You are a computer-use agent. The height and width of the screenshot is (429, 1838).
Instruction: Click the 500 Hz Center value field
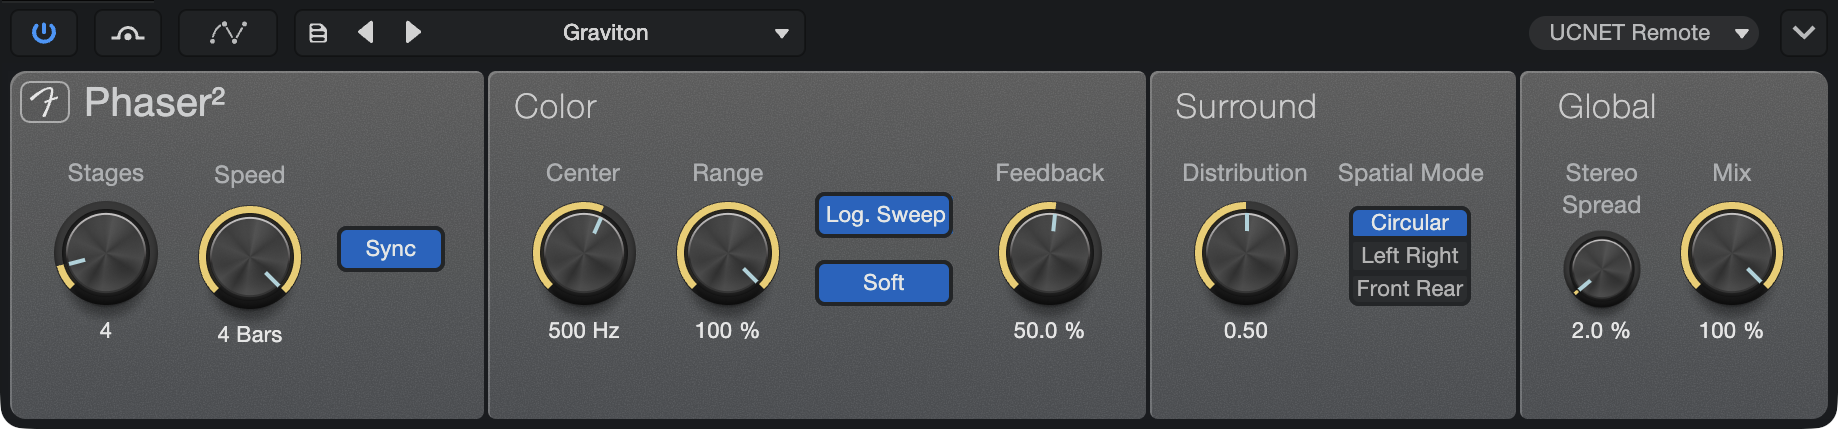tap(584, 331)
